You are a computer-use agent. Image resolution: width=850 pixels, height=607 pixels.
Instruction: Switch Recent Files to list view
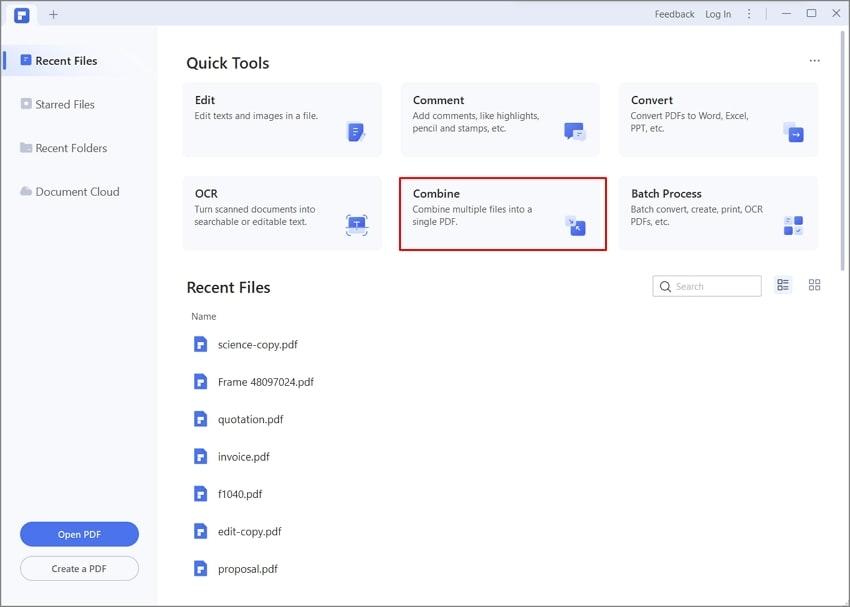pyautogui.click(x=783, y=285)
